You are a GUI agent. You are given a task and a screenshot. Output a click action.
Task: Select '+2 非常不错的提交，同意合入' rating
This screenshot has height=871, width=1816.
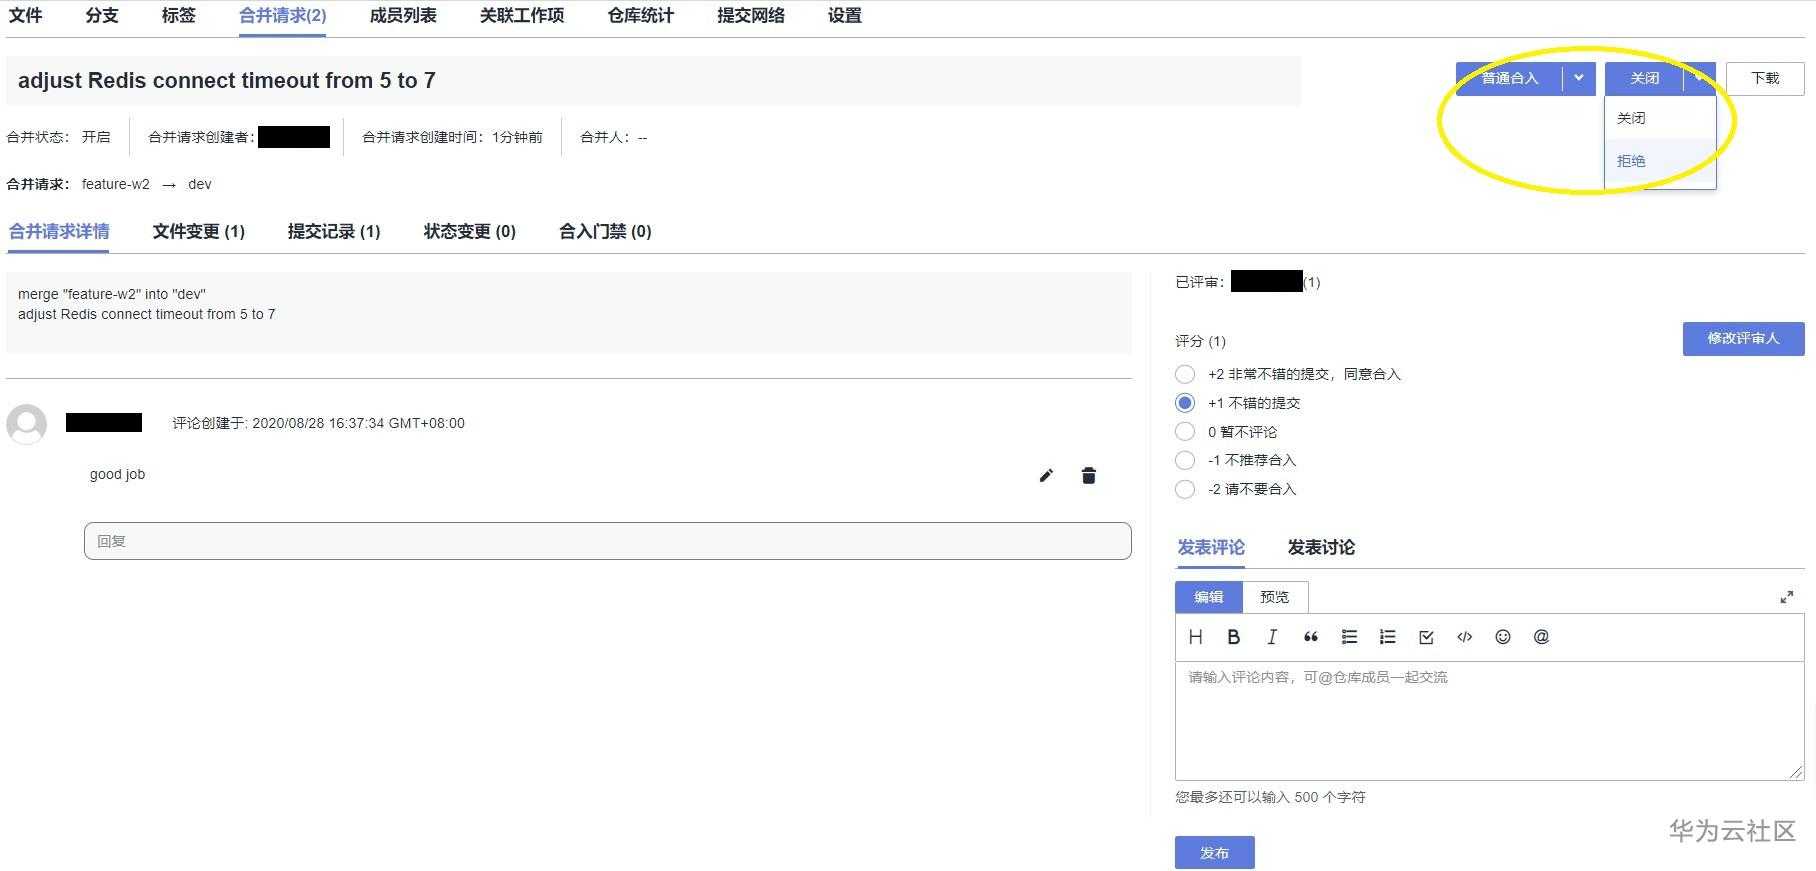(x=1185, y=374)
